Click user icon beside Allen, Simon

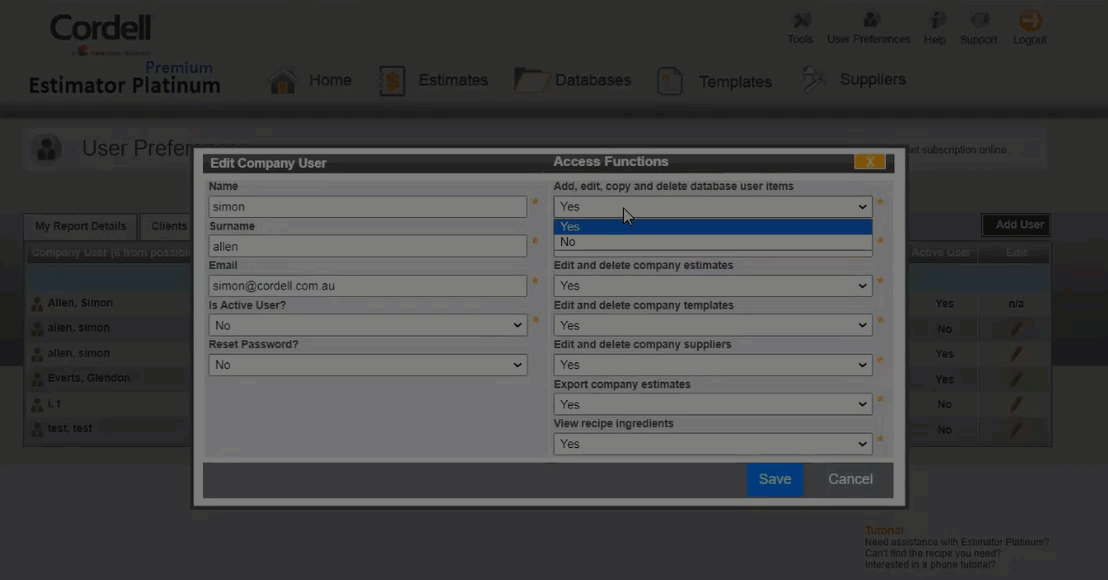pyautogui.click(x=37, y=303)
